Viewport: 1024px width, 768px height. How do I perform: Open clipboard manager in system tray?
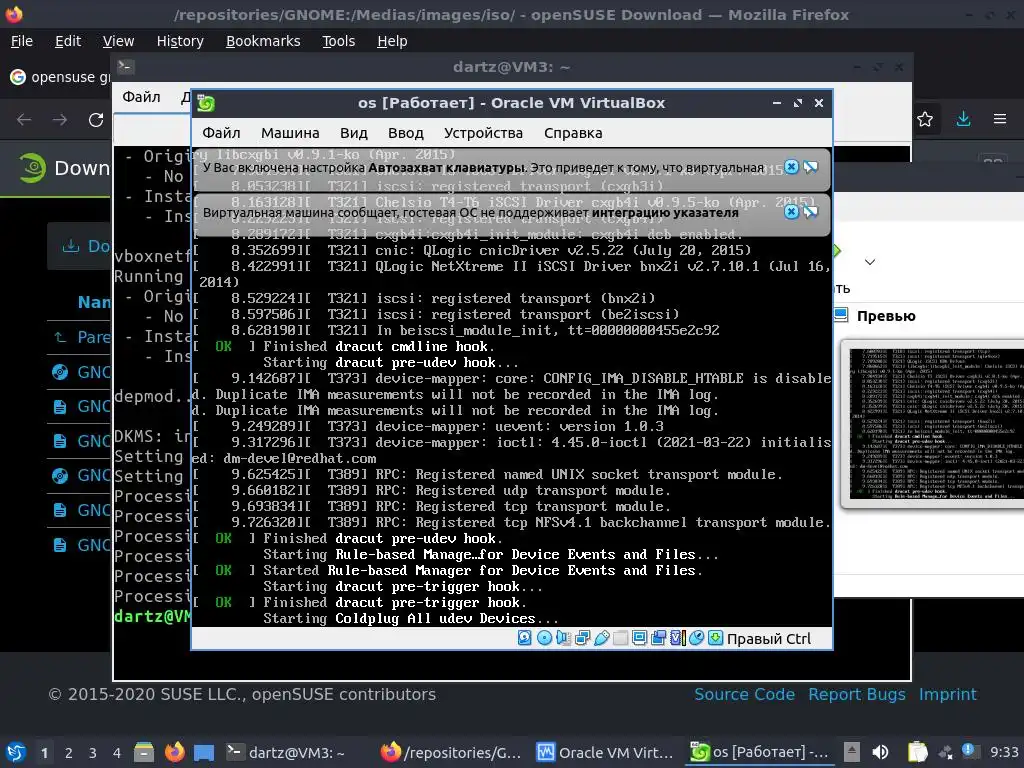click(x=918, y=752)
